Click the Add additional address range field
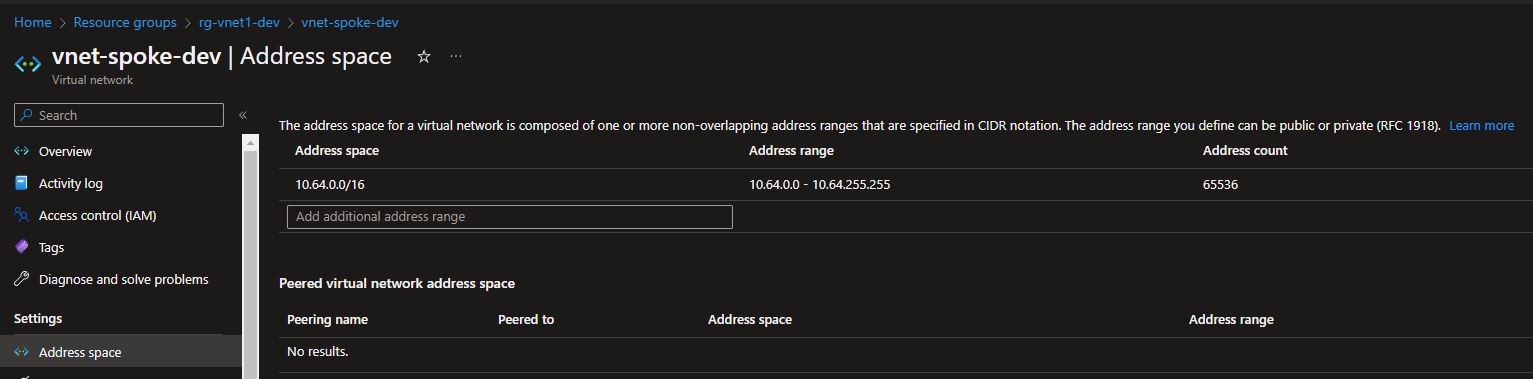This screenshot has height=379, width=1533. [x=510, y=217]
